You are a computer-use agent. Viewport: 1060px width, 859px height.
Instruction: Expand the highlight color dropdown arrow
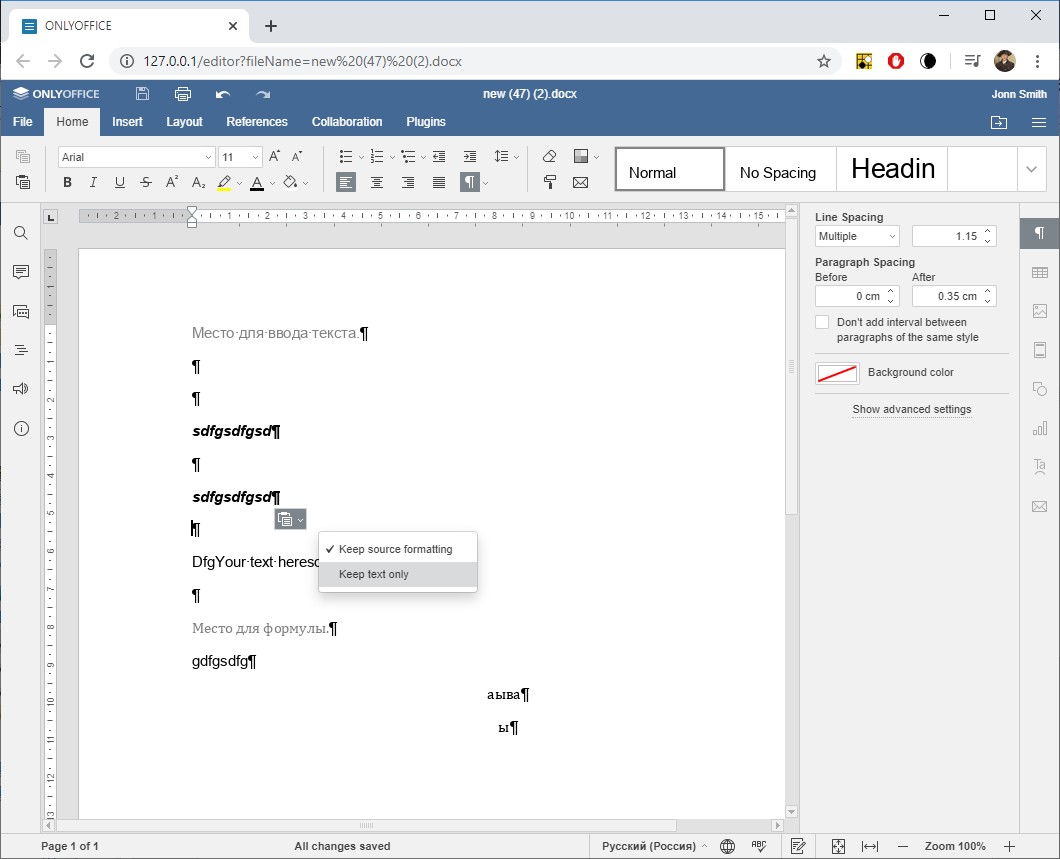(239, 182)
